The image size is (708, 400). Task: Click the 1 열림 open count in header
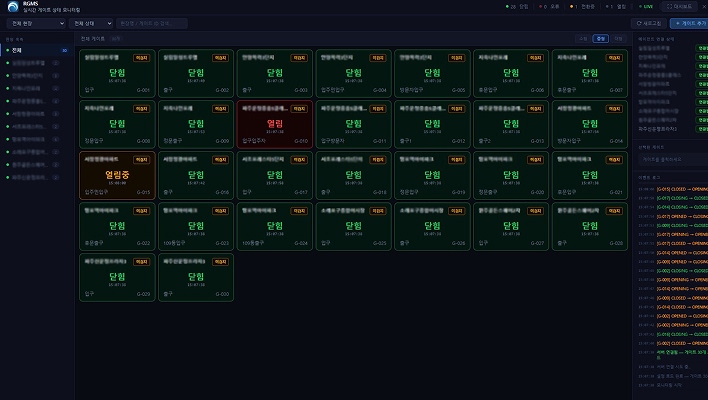point(616,7)
